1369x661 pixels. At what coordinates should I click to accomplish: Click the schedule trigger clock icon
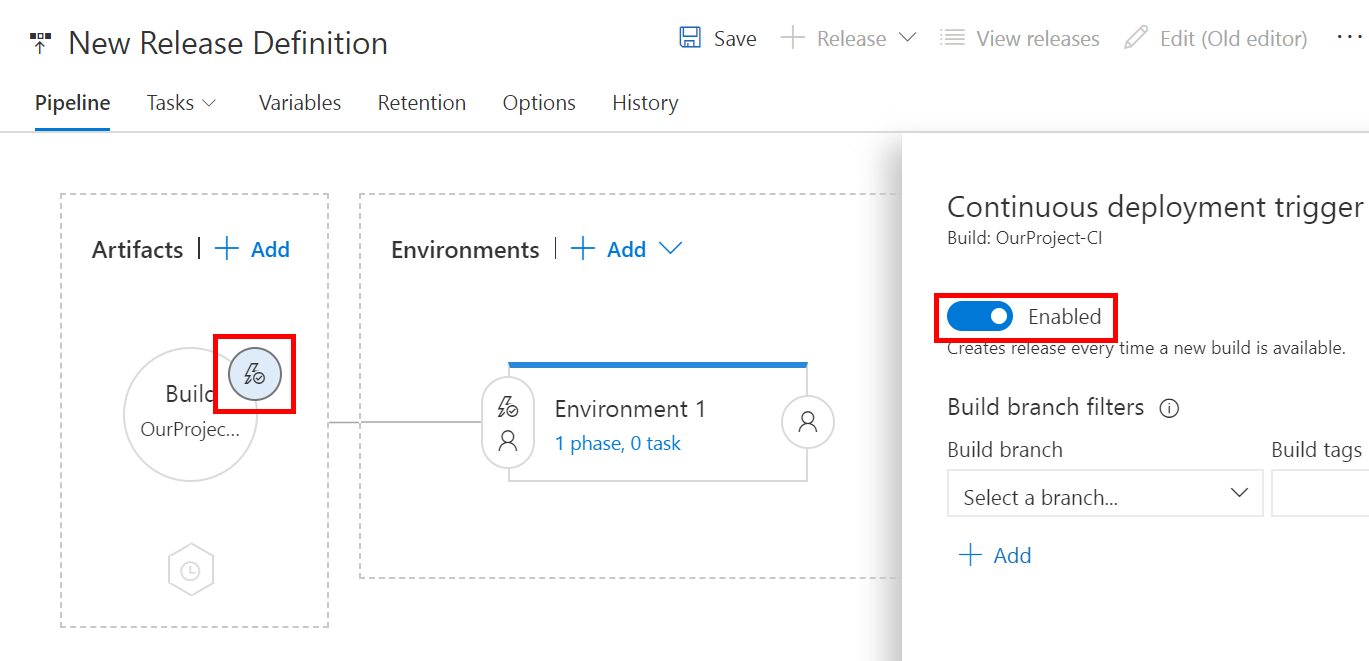click(190, 569)
